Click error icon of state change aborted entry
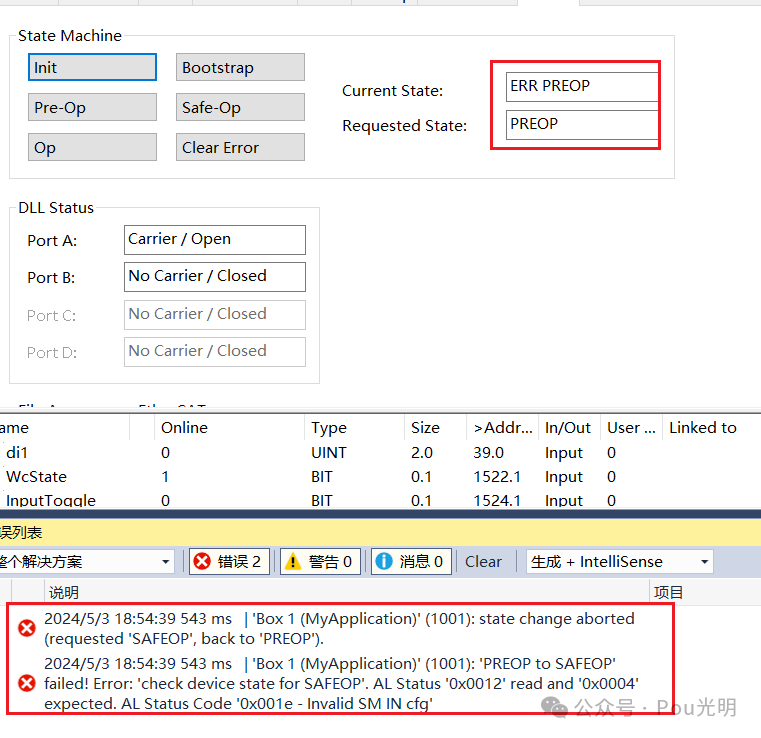 pyautogui.click(x=27, y=628)
